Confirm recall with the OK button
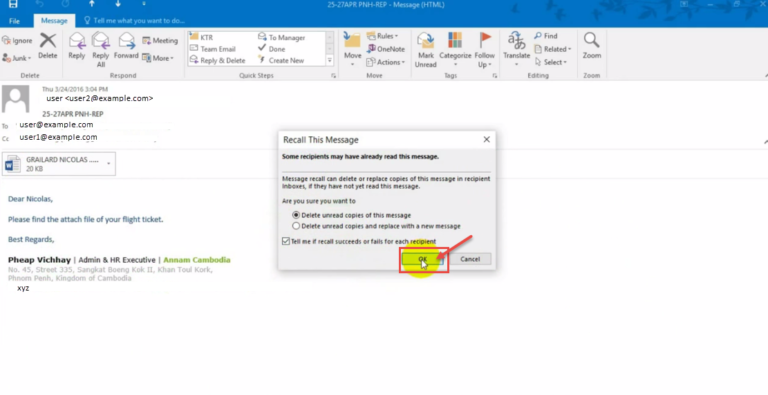 [x=422, y=259]
